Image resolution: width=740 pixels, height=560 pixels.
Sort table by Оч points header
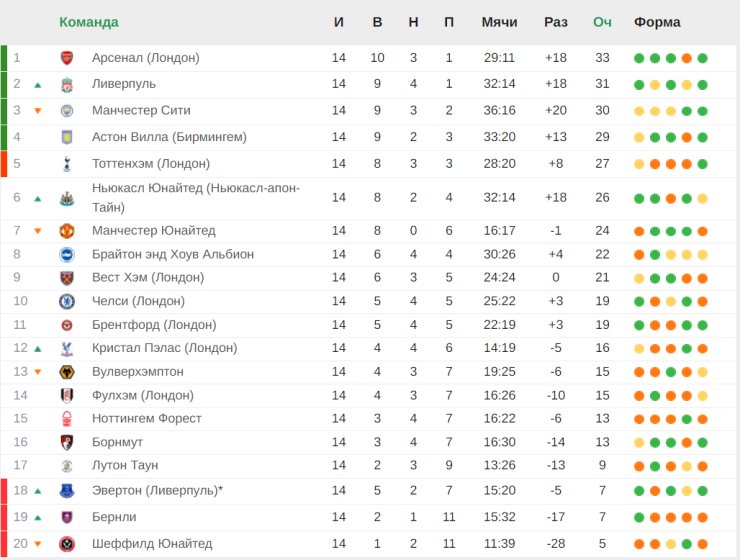(x=602, y=22)
